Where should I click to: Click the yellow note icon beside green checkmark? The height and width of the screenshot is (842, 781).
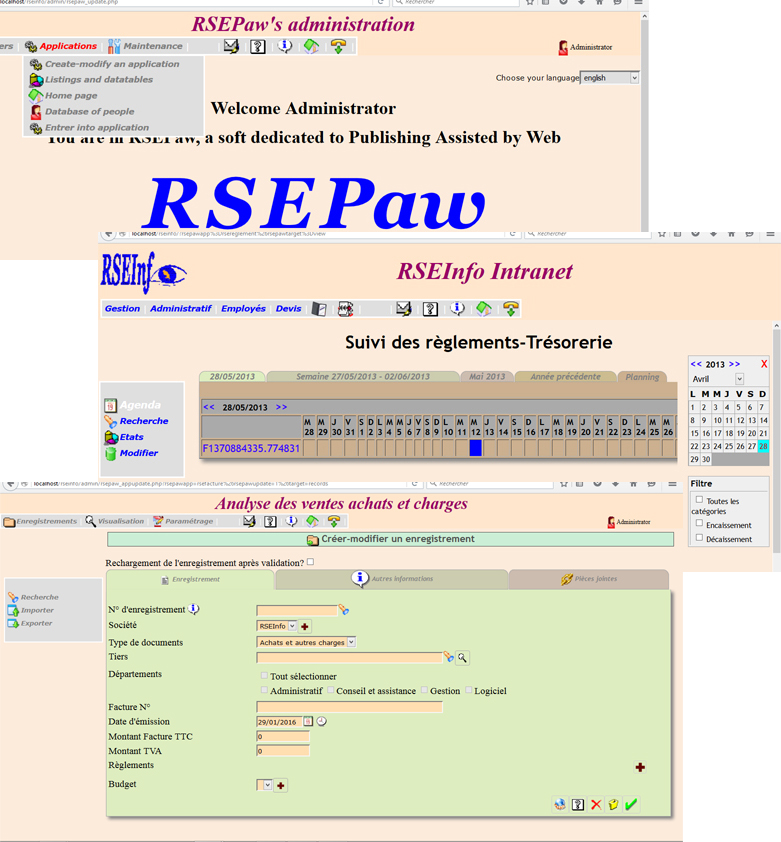[x=613, y=804]
